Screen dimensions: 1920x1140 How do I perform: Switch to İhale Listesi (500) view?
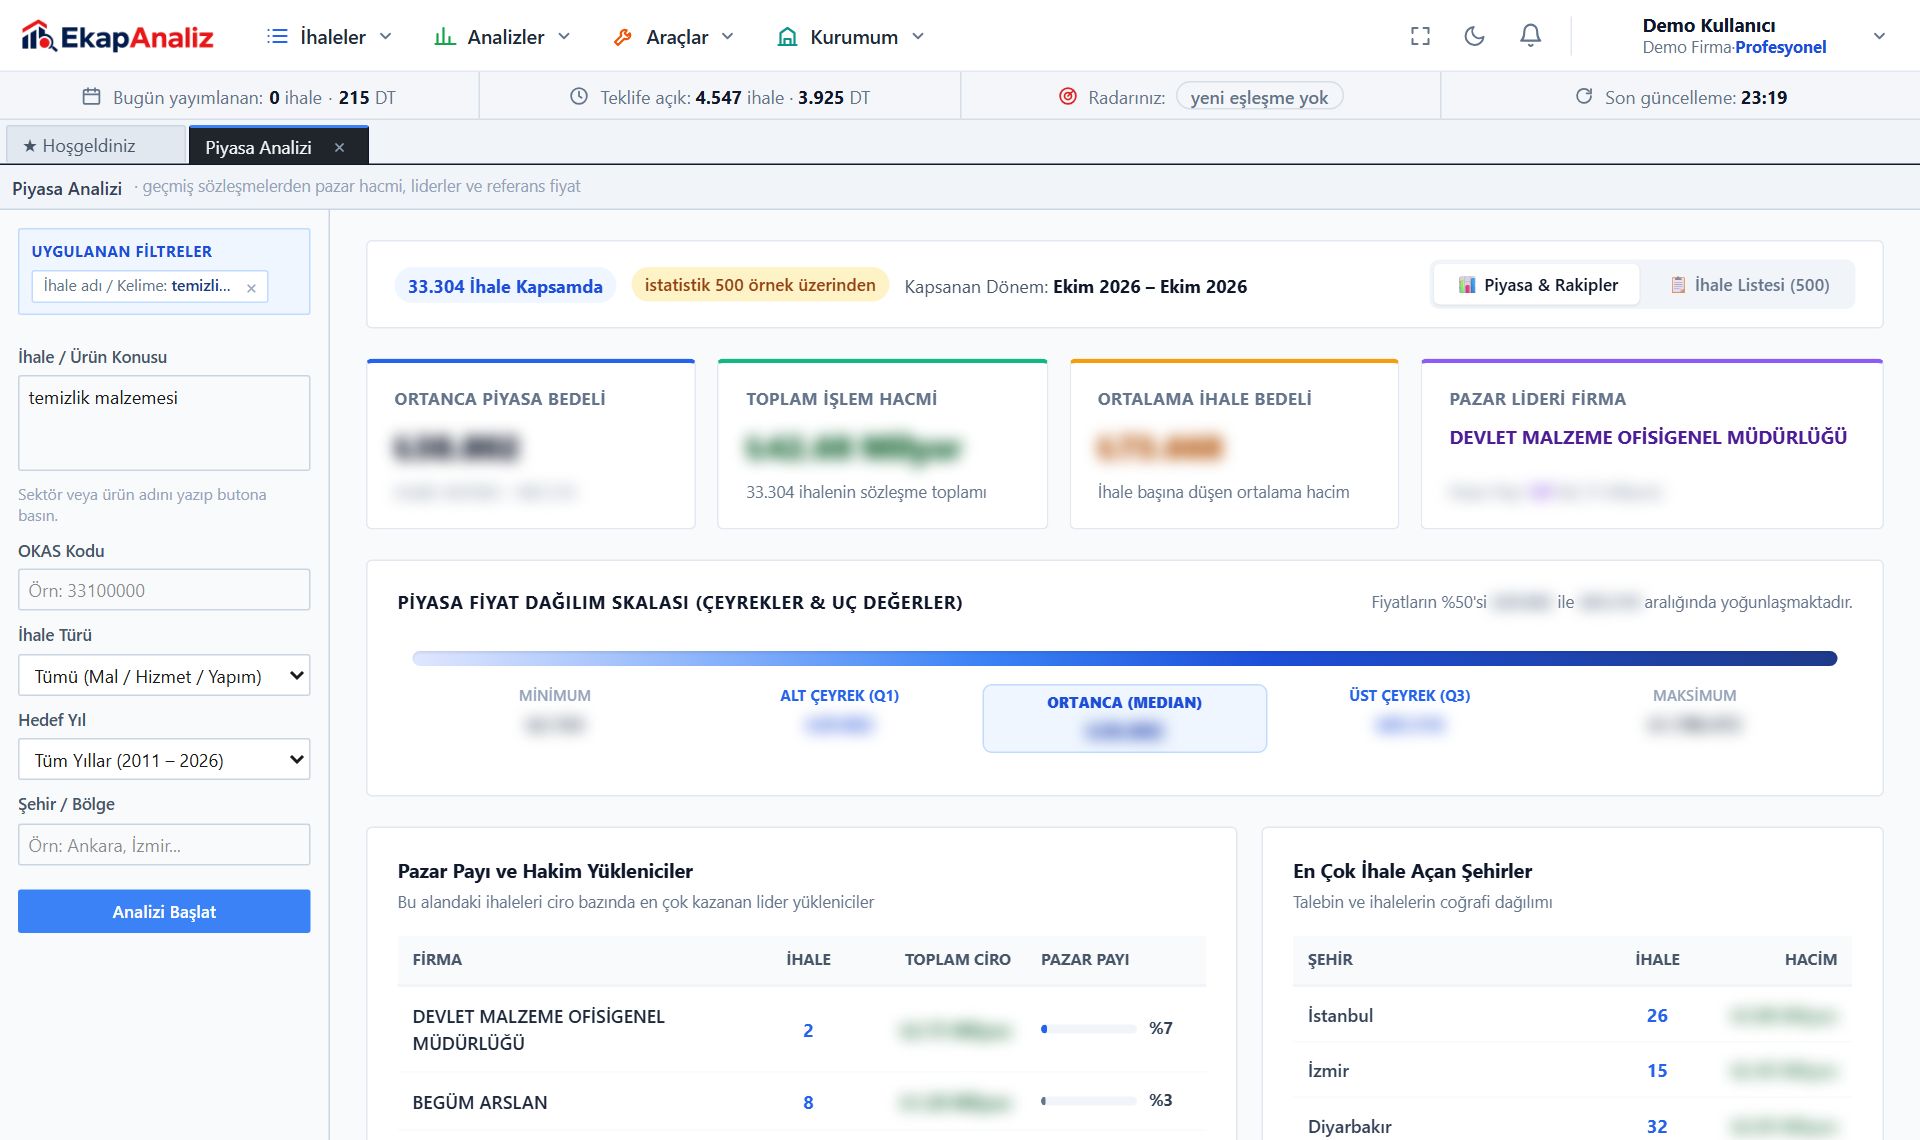click(x=1750, y=285)
